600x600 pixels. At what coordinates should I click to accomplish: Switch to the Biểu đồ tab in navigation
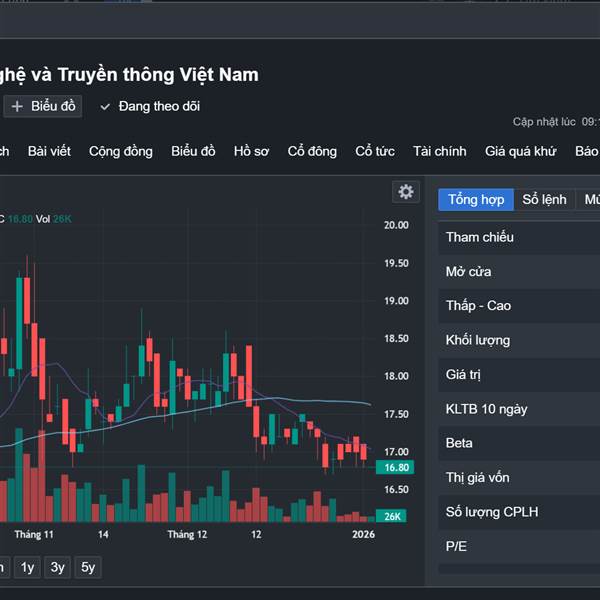[x=193, y=151]
